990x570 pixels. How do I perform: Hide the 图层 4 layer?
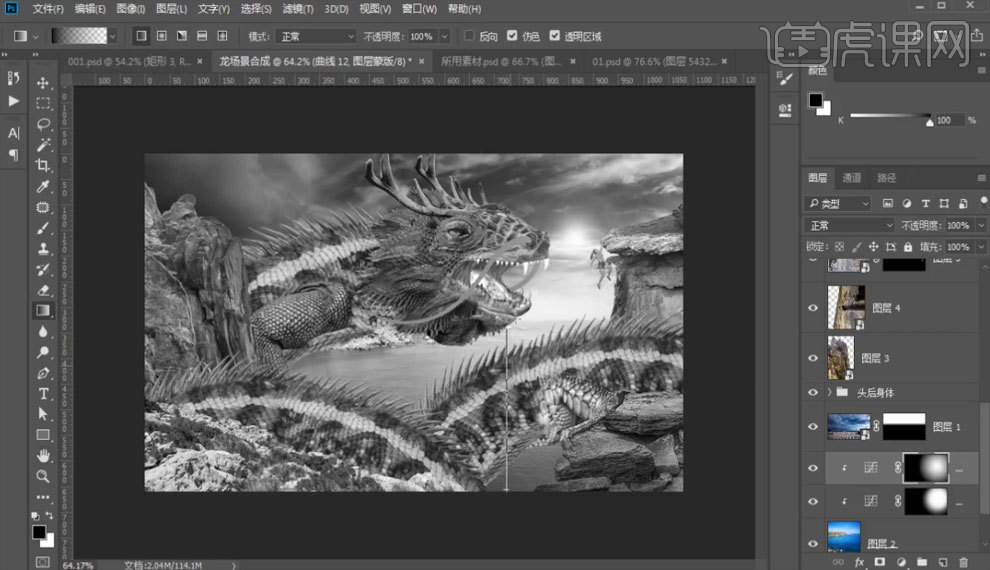pos(813,308)
